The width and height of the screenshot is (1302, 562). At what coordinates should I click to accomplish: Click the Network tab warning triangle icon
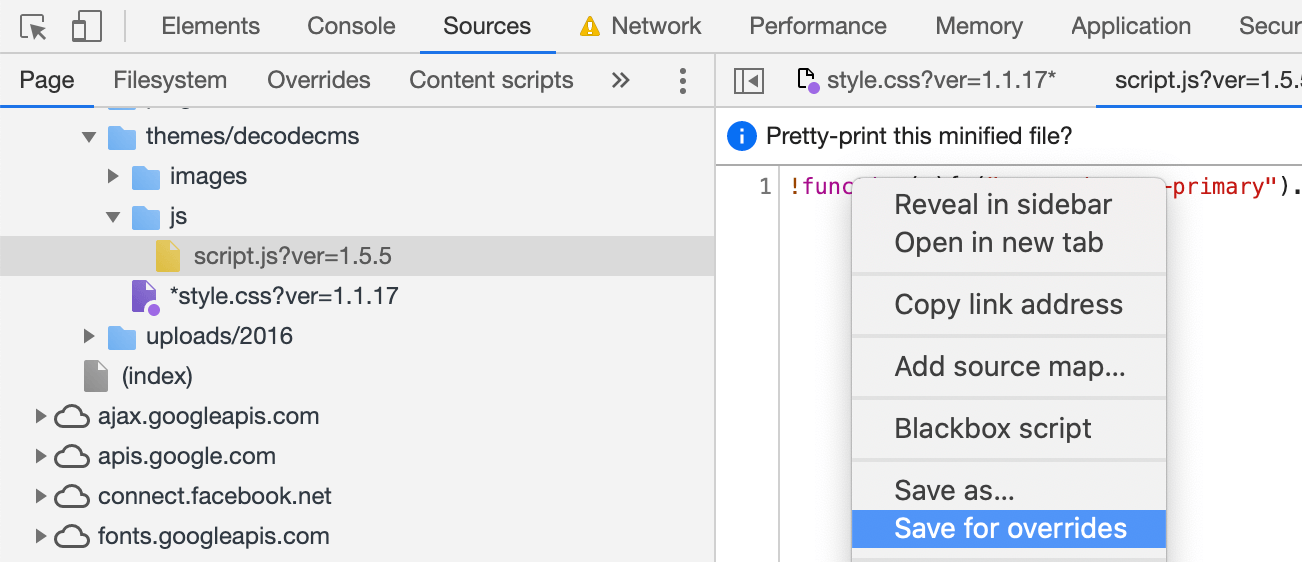point(590,27)
